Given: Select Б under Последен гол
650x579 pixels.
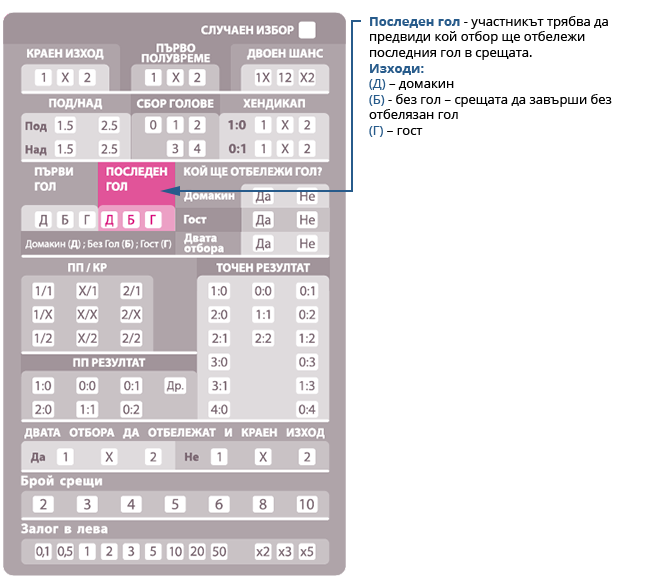Looking at the screenshot, I should 131,220.
